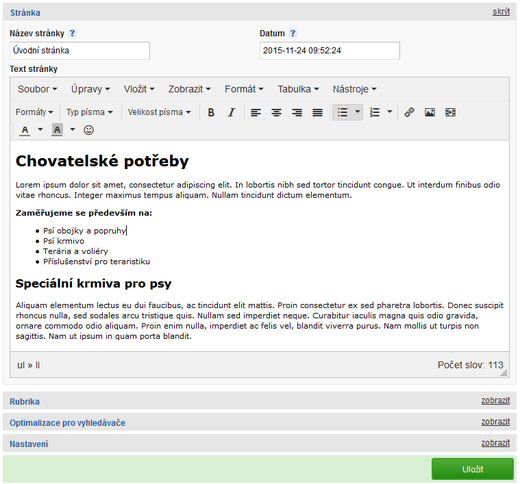Align text to the left
Viewport: 520px width, 484px height.
256,112
